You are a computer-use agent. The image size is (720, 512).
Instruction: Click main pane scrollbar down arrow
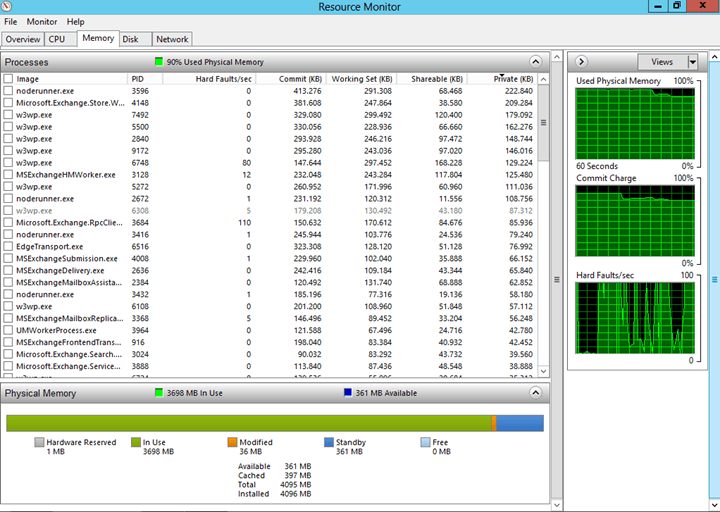point(557,506)
